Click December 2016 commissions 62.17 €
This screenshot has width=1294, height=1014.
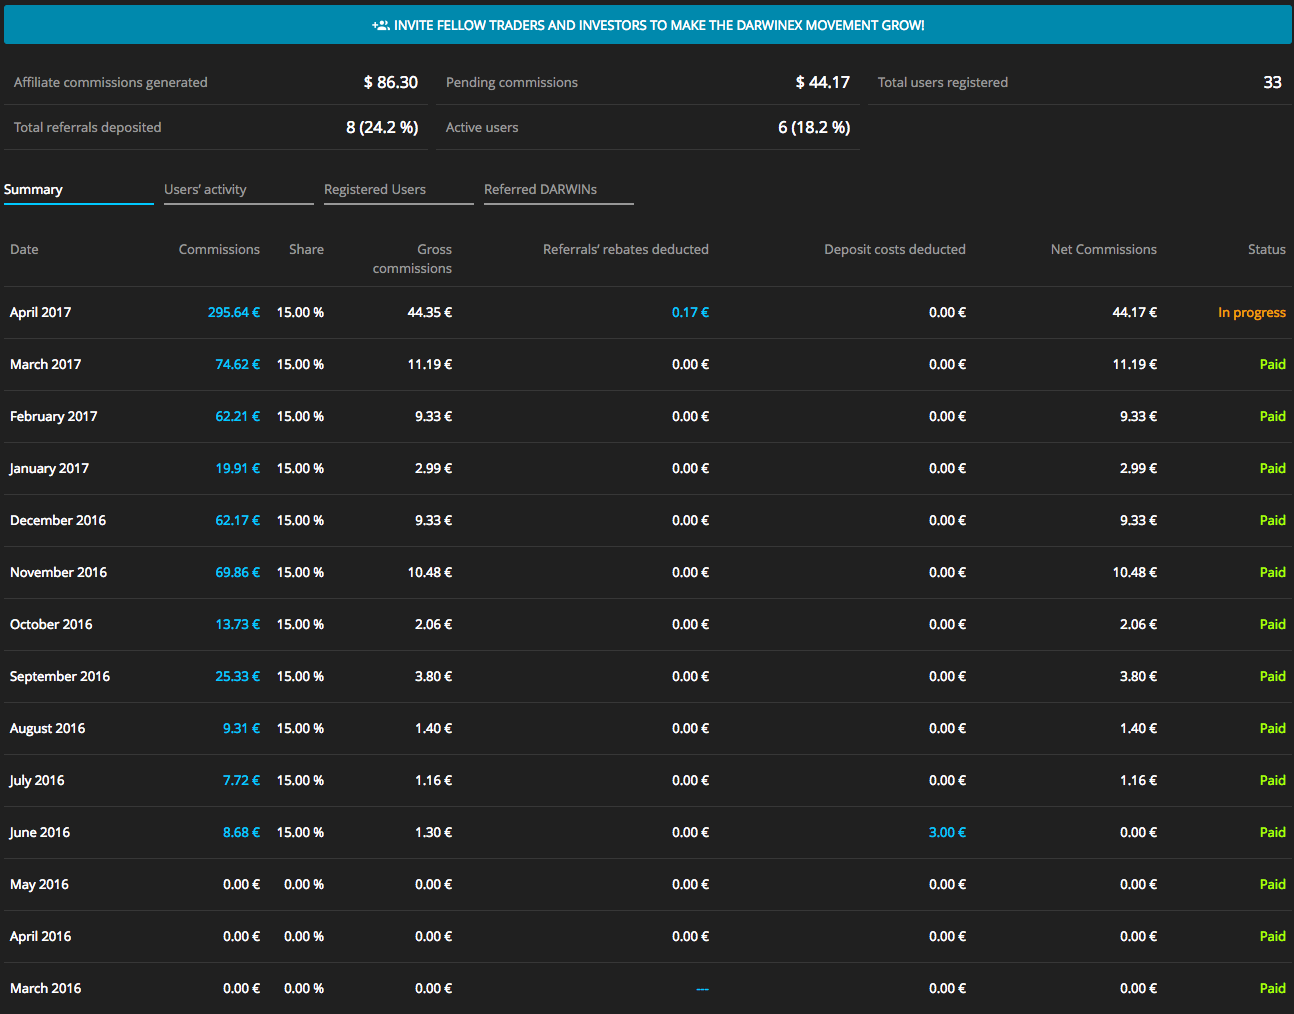(x=237, y=520)
